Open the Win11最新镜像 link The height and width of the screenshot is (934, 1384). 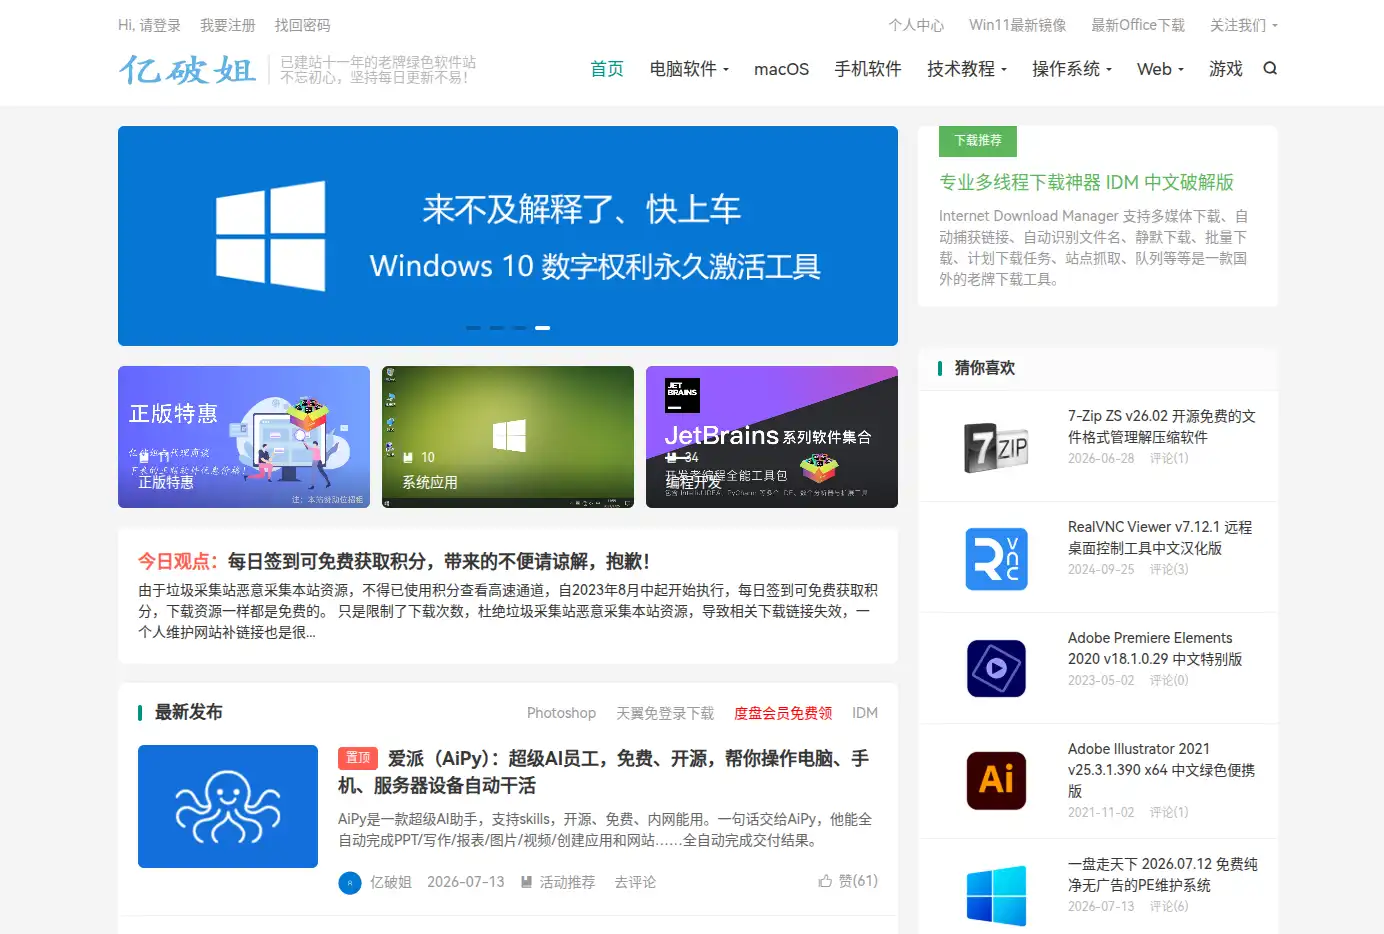point(1017,25)
